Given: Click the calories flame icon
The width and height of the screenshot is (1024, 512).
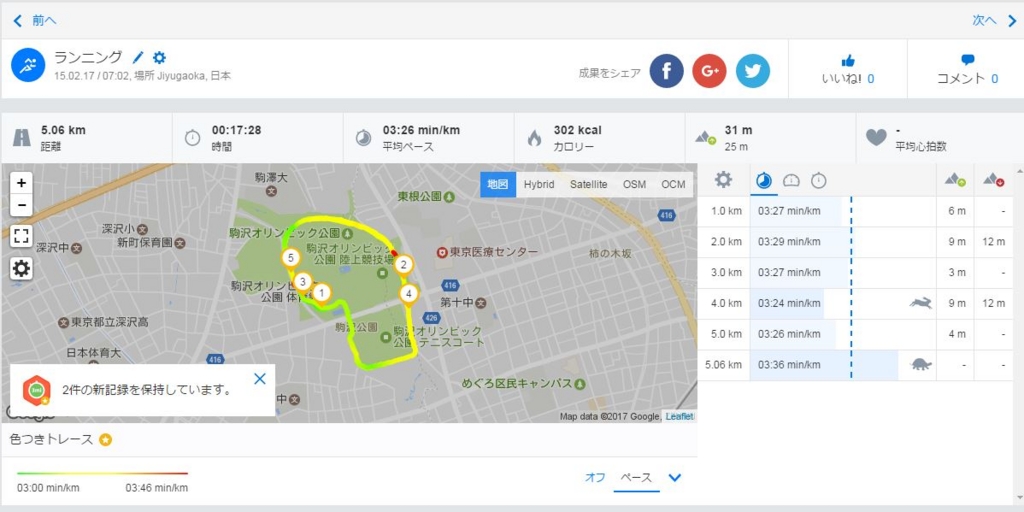Looking at the screenshot, I should click(534, 138).
